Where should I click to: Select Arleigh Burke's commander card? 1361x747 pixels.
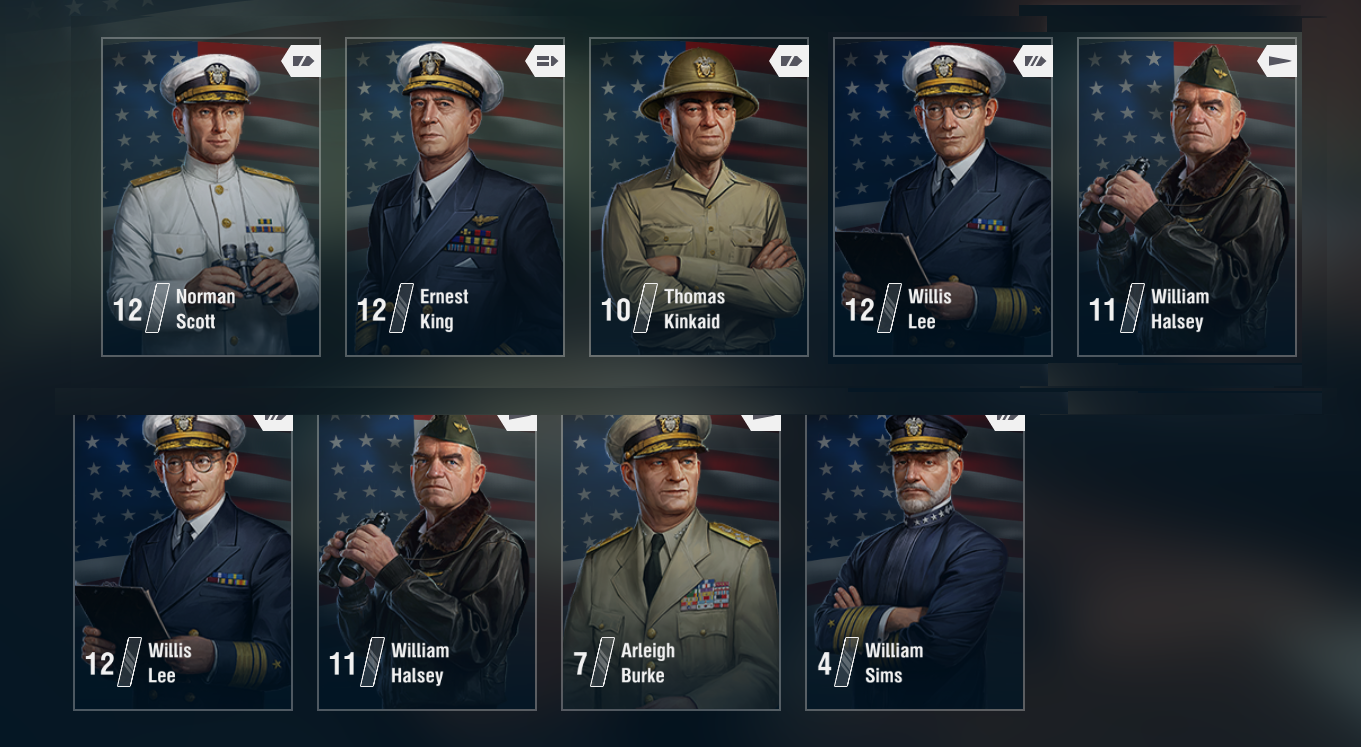click(x=671, y=562)
